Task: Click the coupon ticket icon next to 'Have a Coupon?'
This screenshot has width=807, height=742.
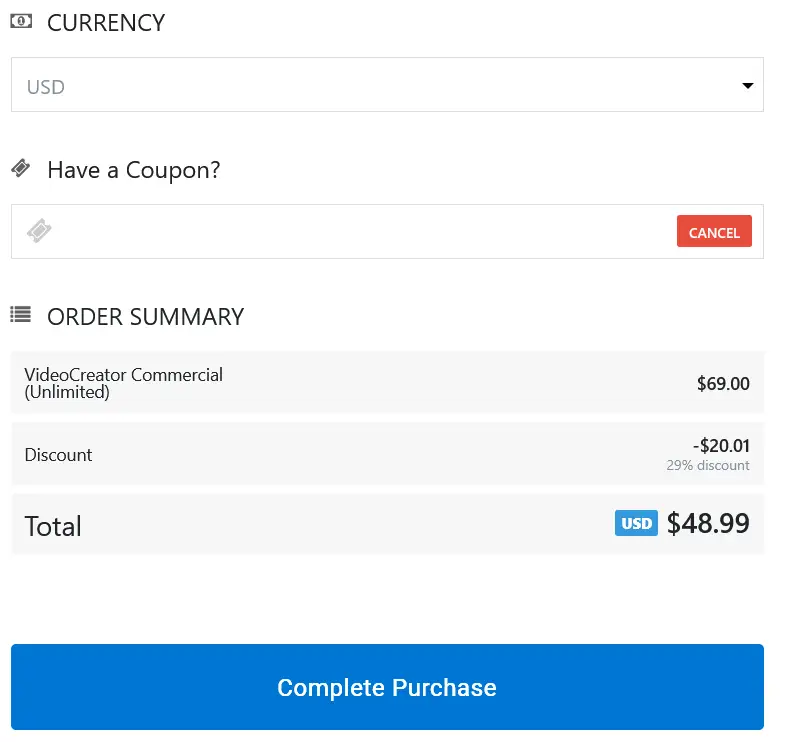Action: tap(21, 168)
